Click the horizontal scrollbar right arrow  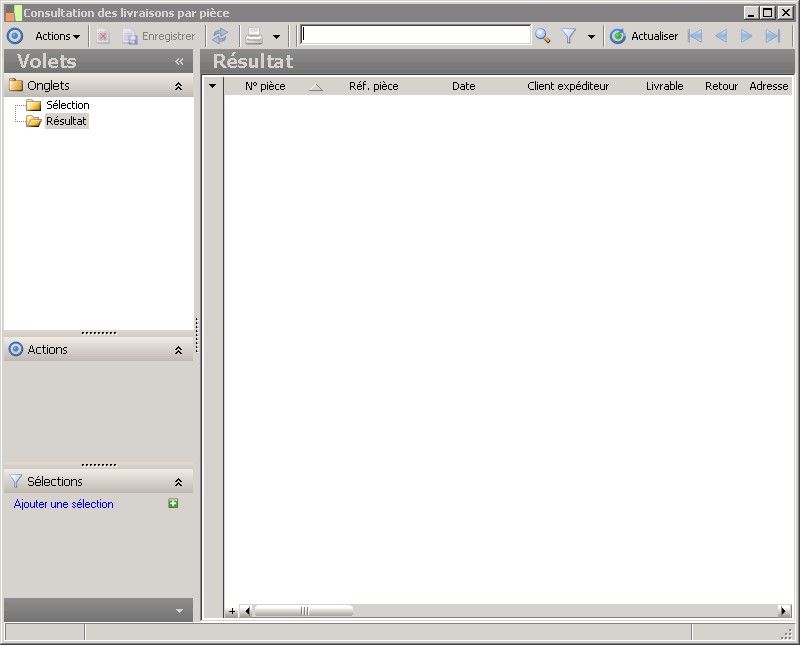pos(784,611)
